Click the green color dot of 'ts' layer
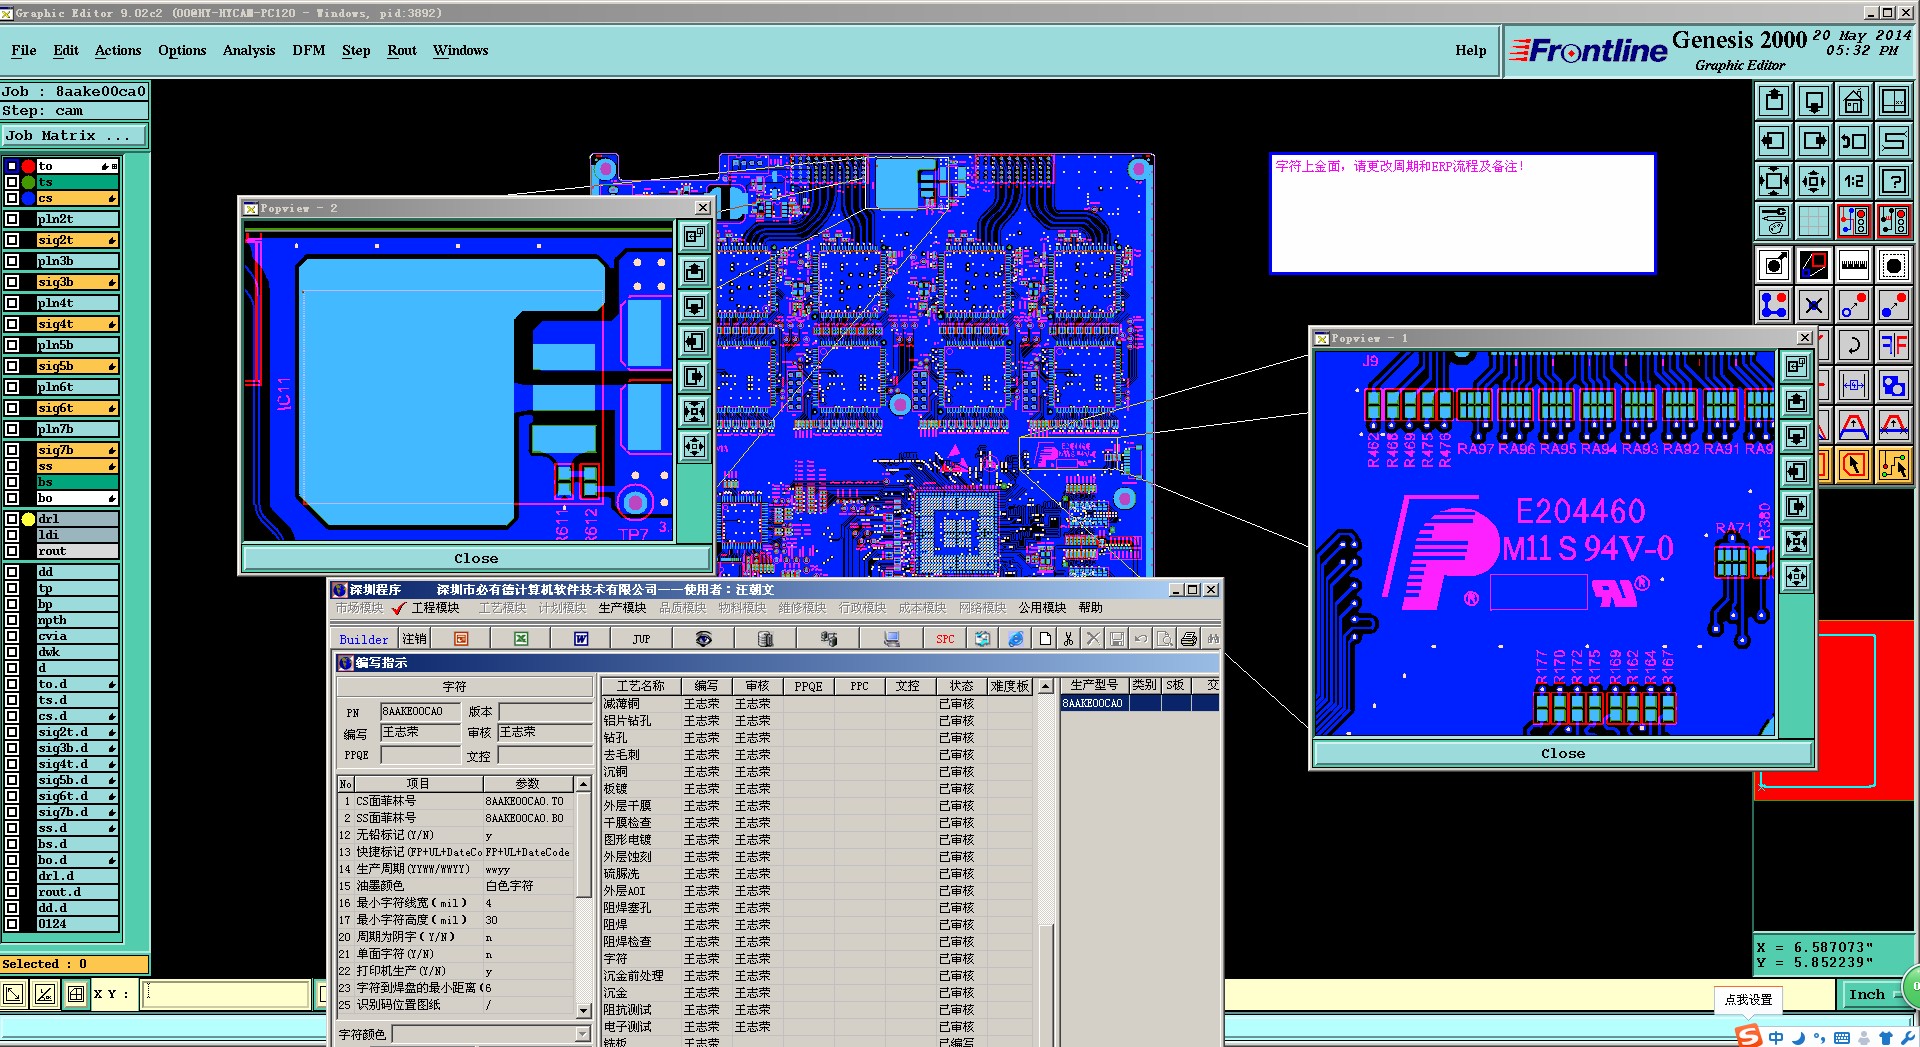Image resolution: width=1920 pixels, height=1047 pixels. [x=29, y=182]
